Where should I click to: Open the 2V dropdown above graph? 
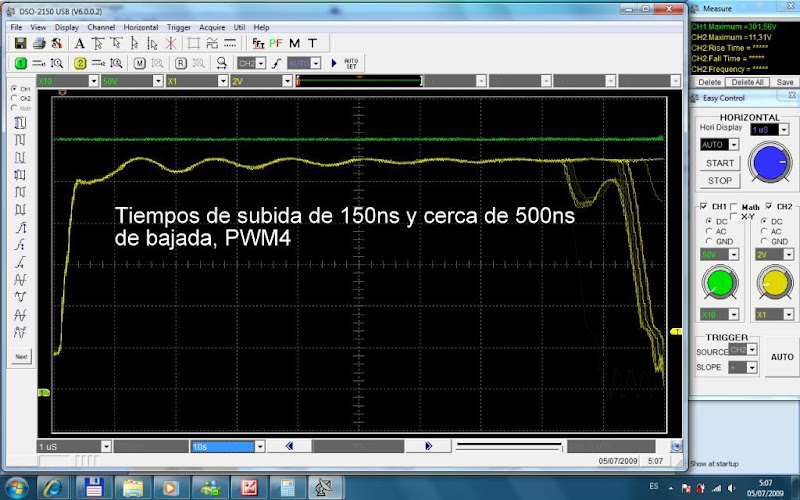click(x=287, y=81)
